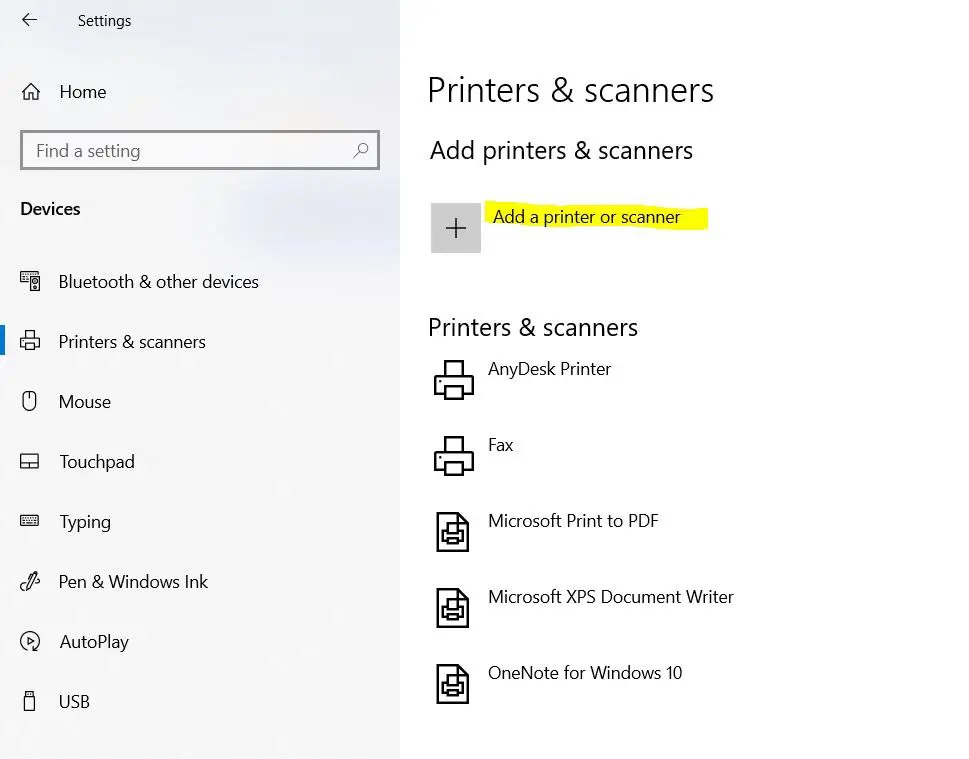
Task: Click the AutoPlay icon in sidebar
Action: click(30, 642)
